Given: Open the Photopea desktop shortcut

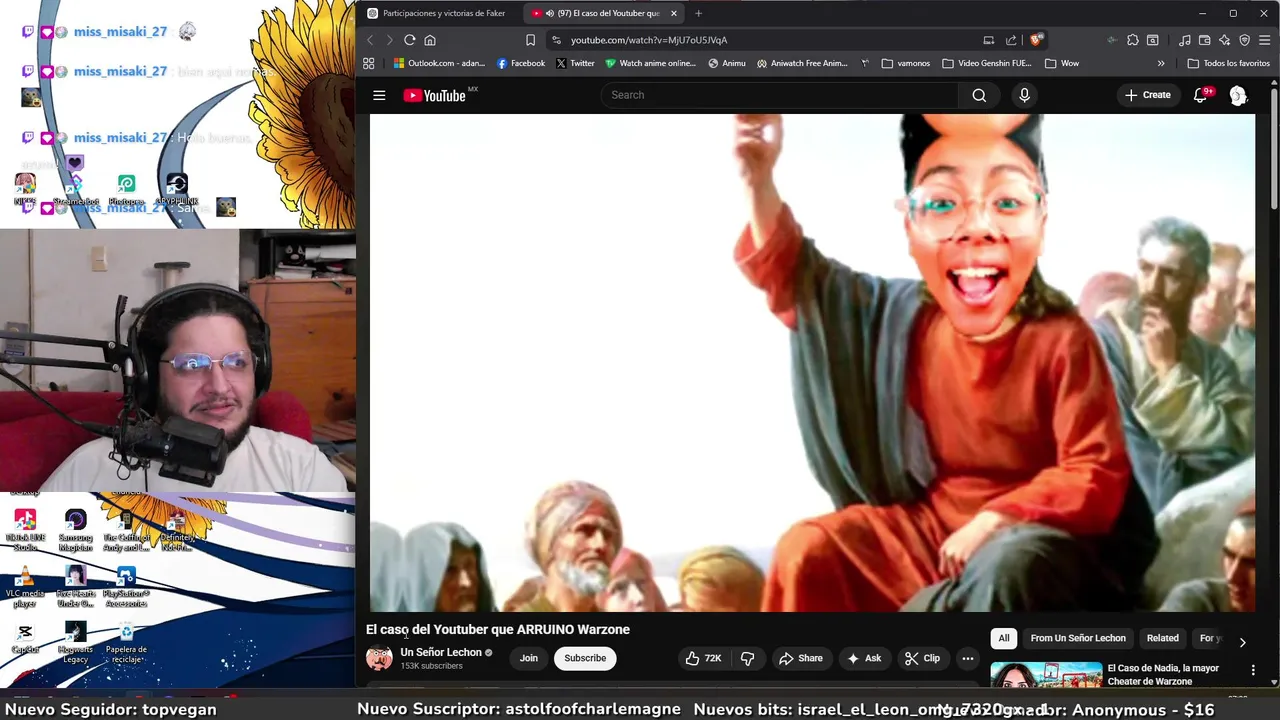Looking at the screenshot, I should [126, 189].
